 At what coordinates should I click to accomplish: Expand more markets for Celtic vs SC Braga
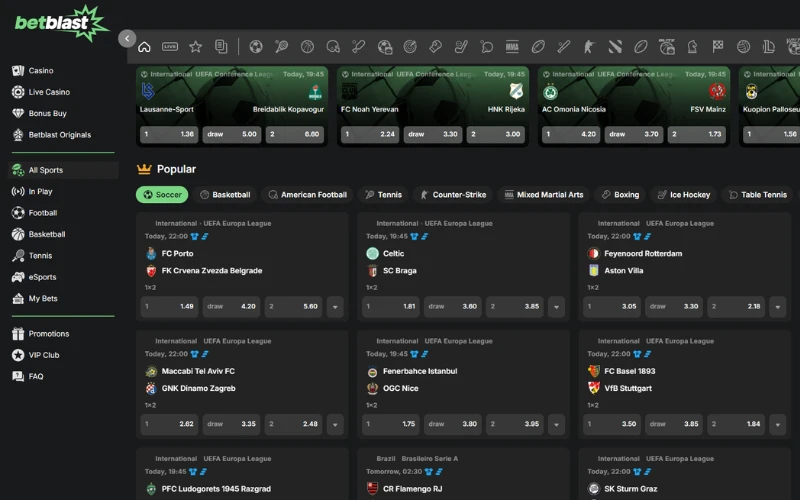click(x=556, y=307)
